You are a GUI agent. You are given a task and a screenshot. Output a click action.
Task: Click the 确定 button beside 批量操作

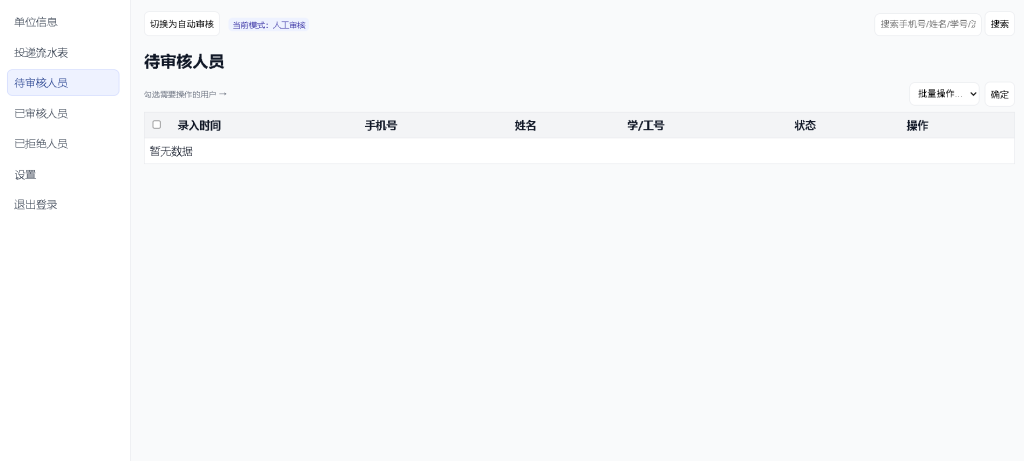tap(999, 95)
